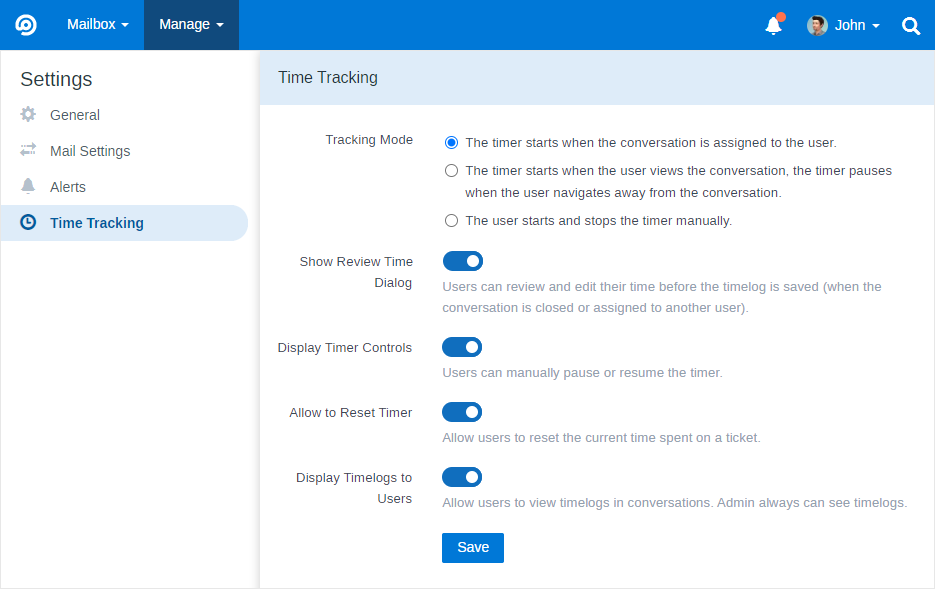
Task: Expand the Manage dropdown menu
Action: pos(190,25)
